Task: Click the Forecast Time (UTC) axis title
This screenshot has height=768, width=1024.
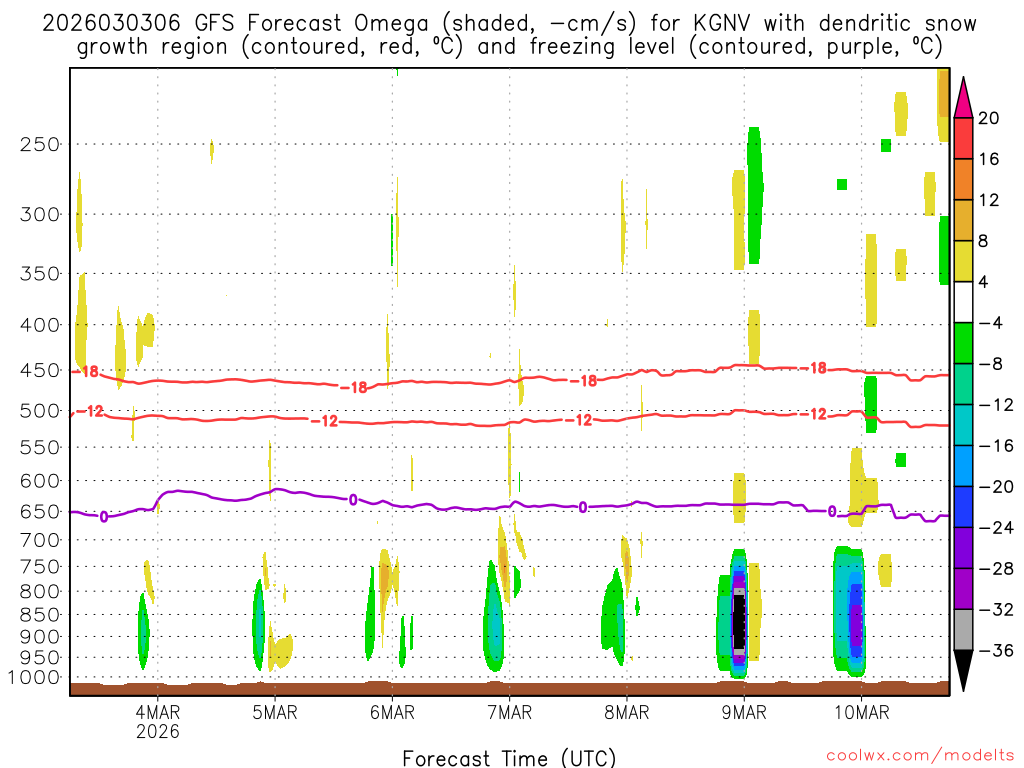Action: (x=509, y=757)
